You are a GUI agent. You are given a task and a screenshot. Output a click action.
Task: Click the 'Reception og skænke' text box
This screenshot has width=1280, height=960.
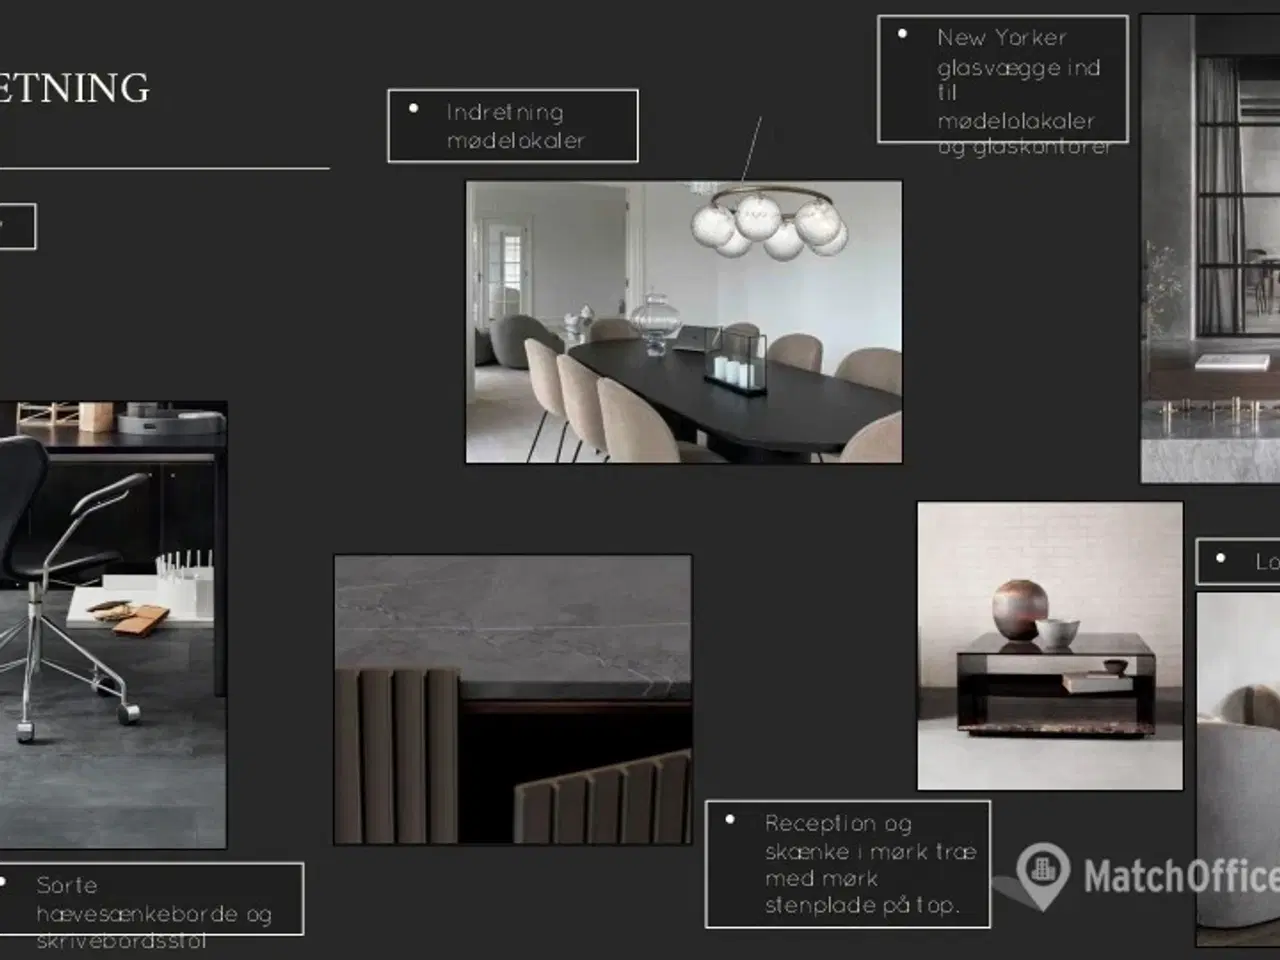pyautogui.click(x=847, y=864)
